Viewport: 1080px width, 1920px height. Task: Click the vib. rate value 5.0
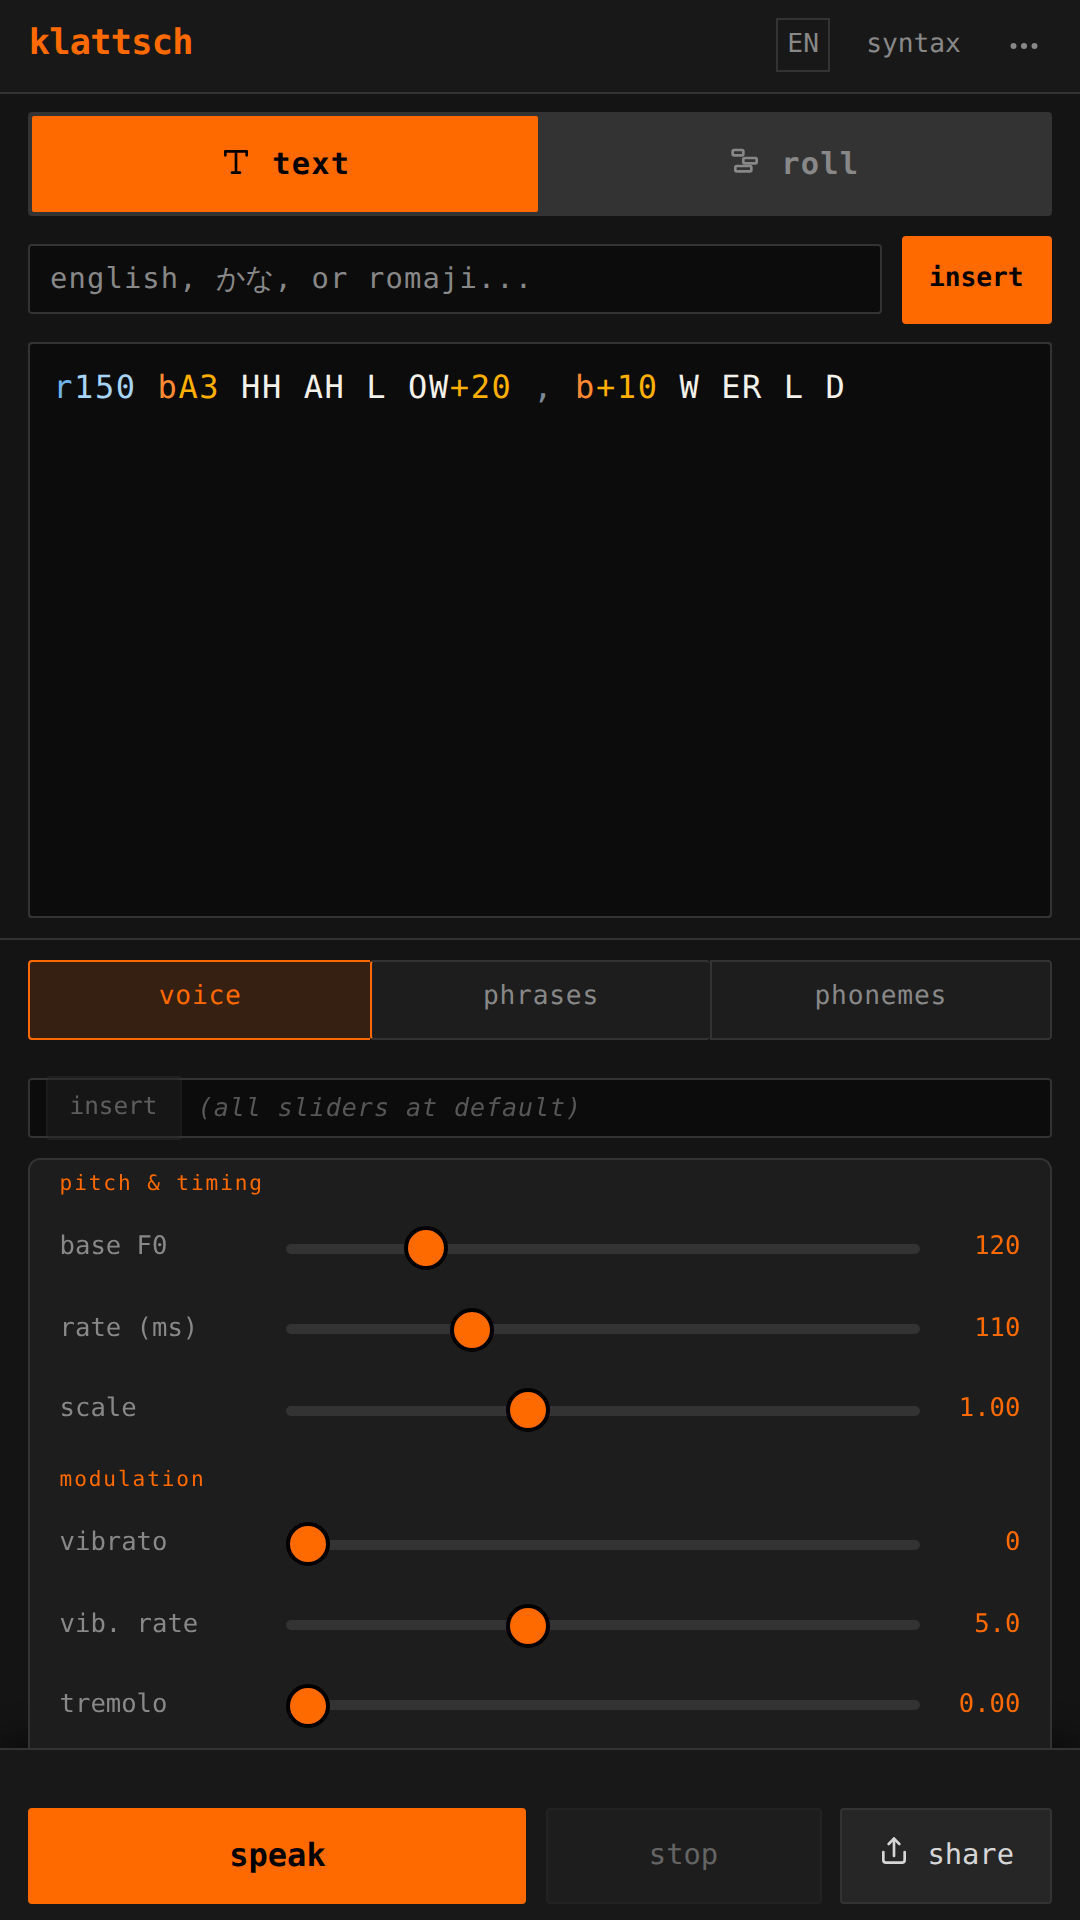click(997, 1624)
